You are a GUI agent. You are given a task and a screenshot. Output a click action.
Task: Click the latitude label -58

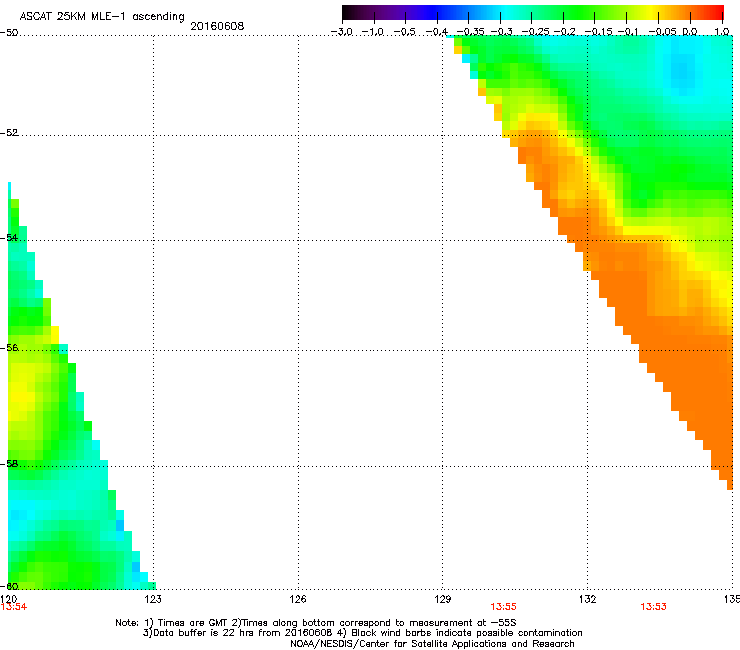click(9, 464)
